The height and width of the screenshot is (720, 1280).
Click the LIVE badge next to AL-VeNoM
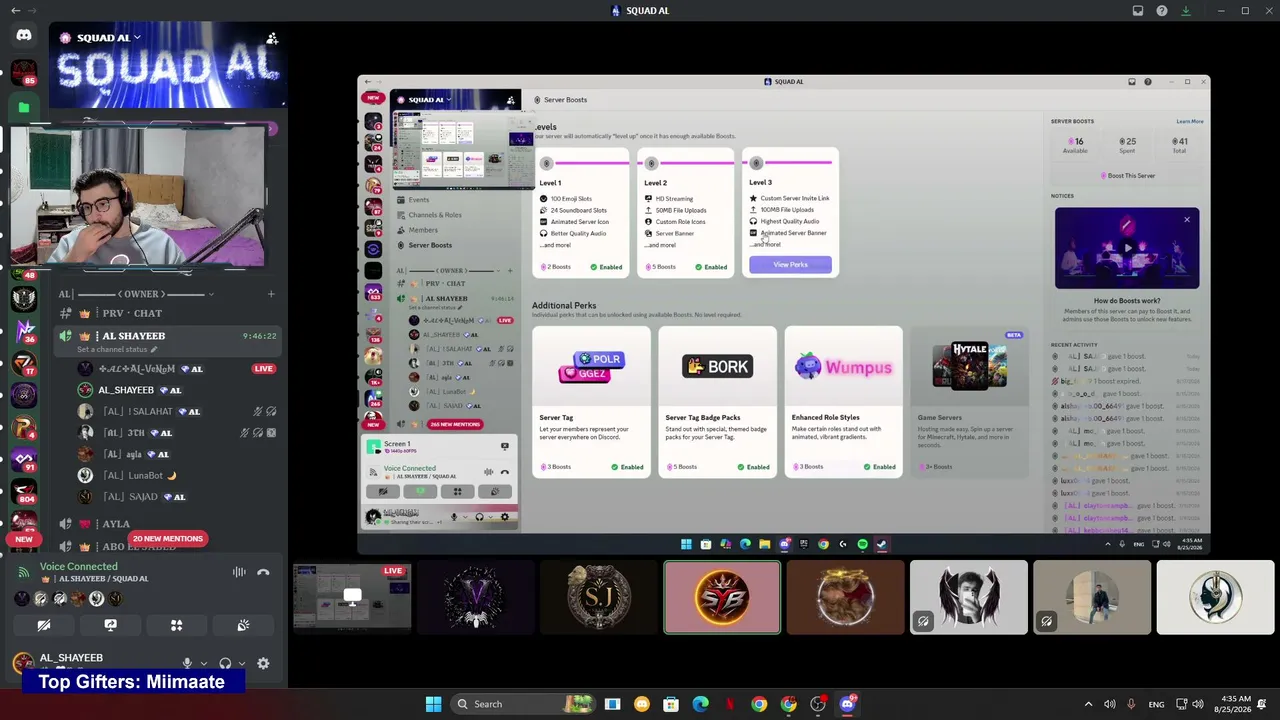263,369
